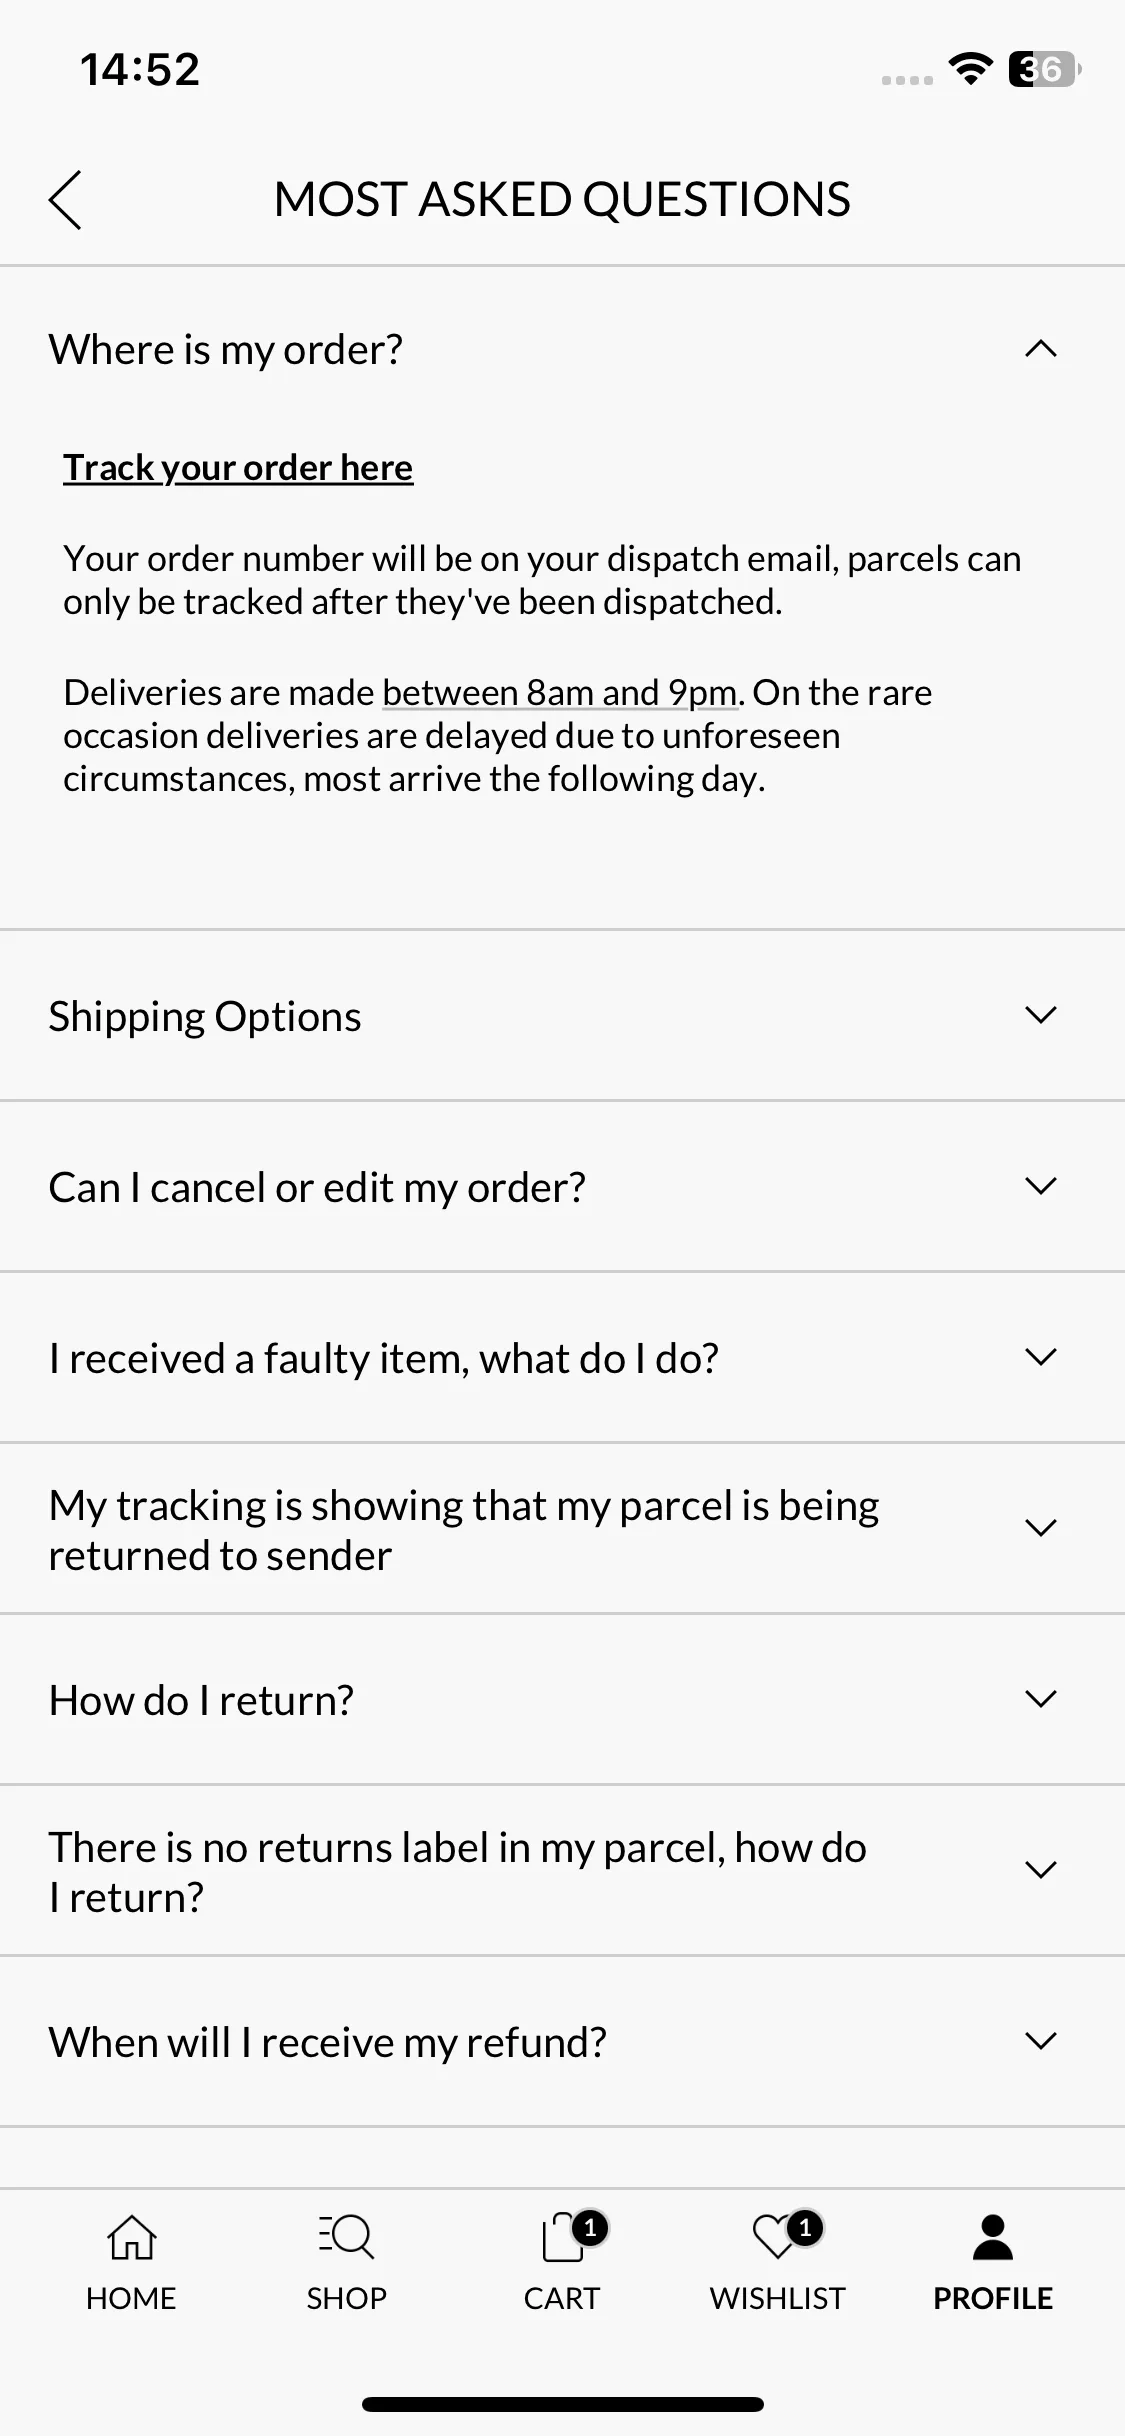This screenshot has width=1125, height=2436.
Task: Expand 'Can I cancel or edit my order?'
Action: pos(562,1186)
